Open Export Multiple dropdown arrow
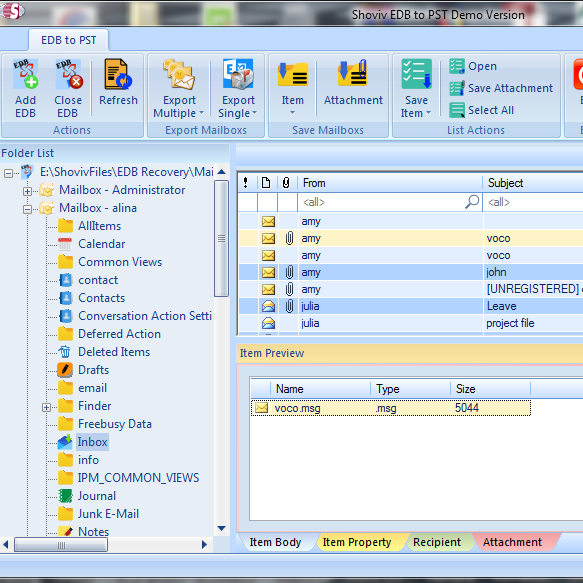 [202, 113]
